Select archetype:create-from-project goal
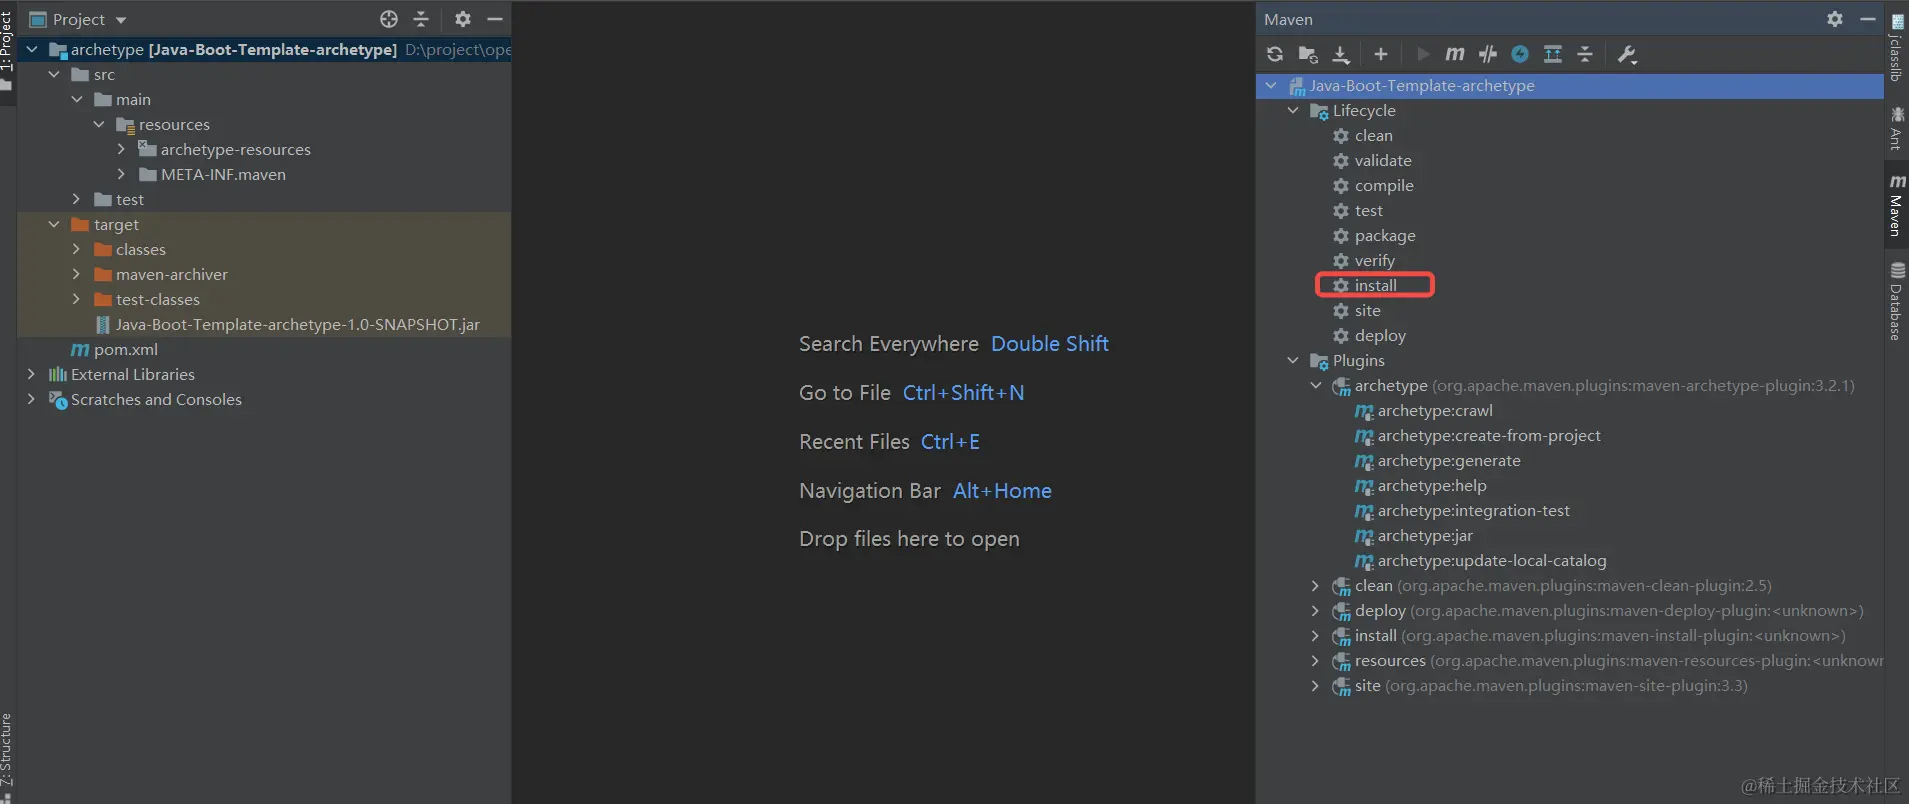Image resolution: width=1909 pixels, height=804 pixels. click(x=1489, y=435)
